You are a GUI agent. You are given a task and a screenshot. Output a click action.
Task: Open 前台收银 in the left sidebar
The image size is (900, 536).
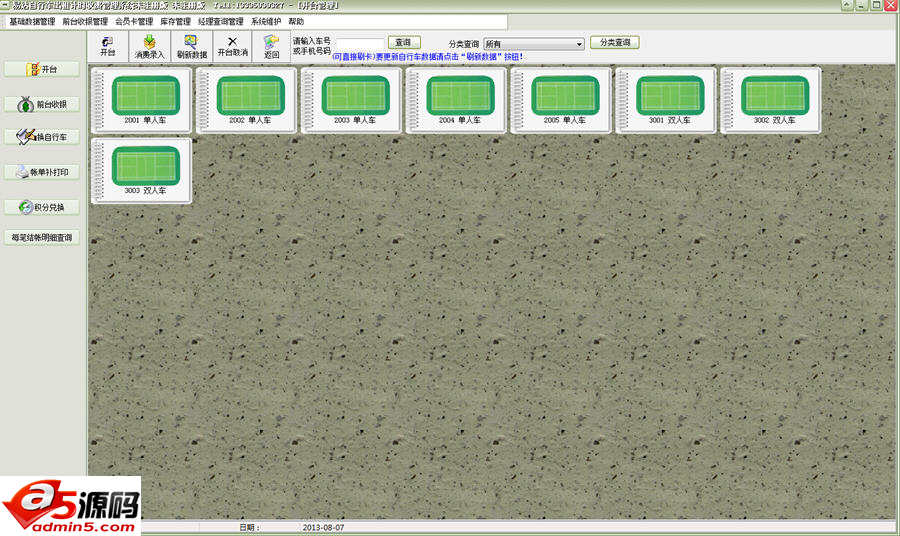point(43,104)
